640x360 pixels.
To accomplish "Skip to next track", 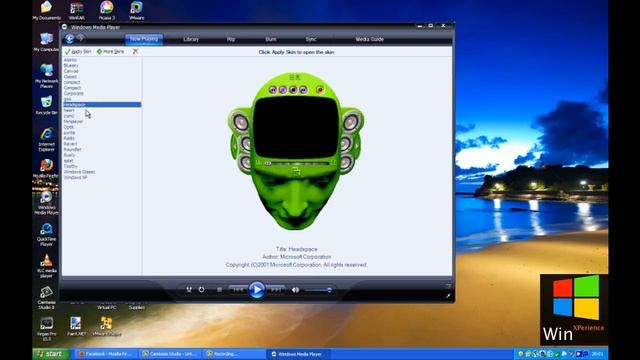I will [x=276, y=290].
